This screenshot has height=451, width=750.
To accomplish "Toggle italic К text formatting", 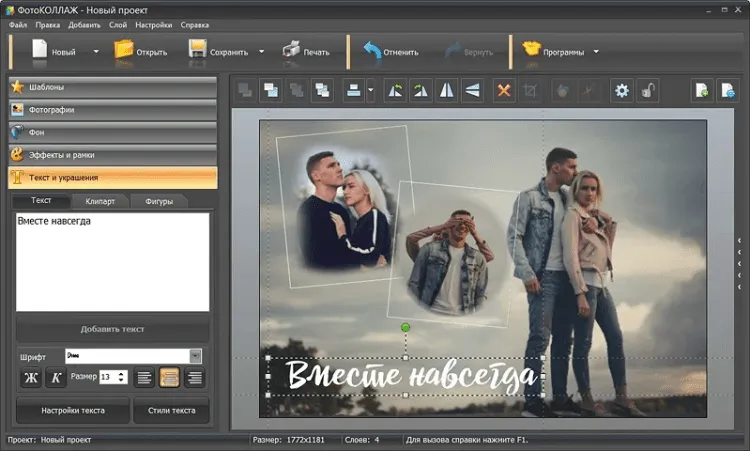I will [56, 377].
